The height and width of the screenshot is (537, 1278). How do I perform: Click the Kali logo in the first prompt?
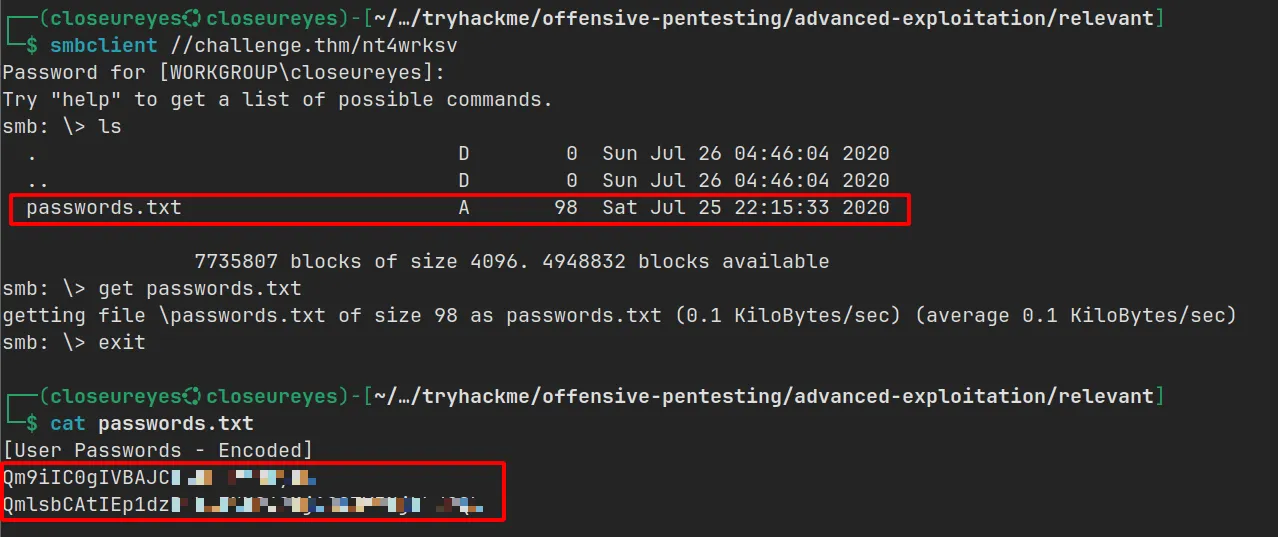[193, 17]
